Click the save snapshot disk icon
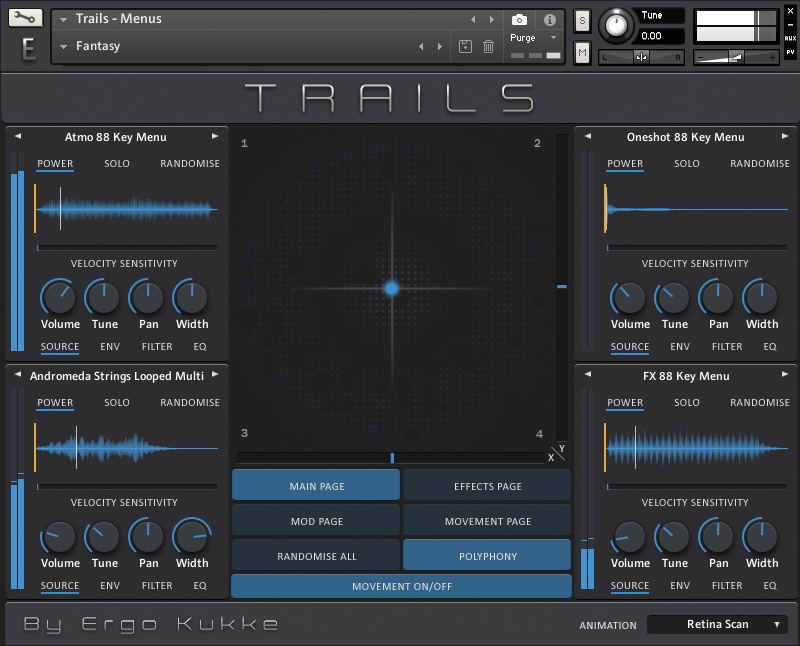Image resolution: width=800 pixels, height=646 pixels. pyautogui.click(x=465, y=46)
